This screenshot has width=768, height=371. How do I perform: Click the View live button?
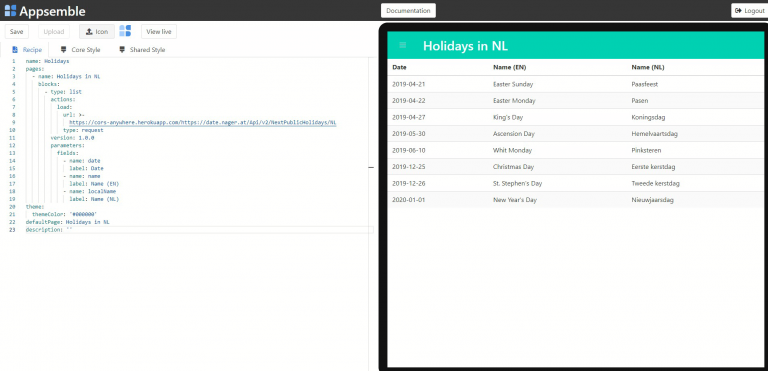(159, 31)
